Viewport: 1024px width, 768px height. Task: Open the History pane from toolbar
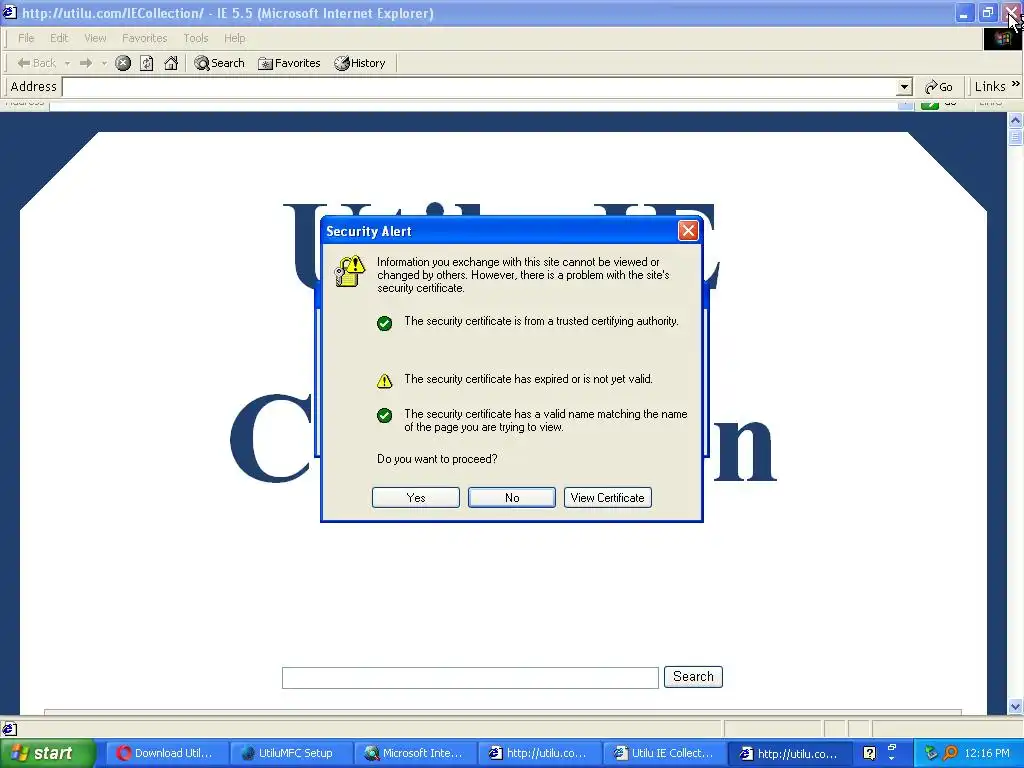pos(360,63)
